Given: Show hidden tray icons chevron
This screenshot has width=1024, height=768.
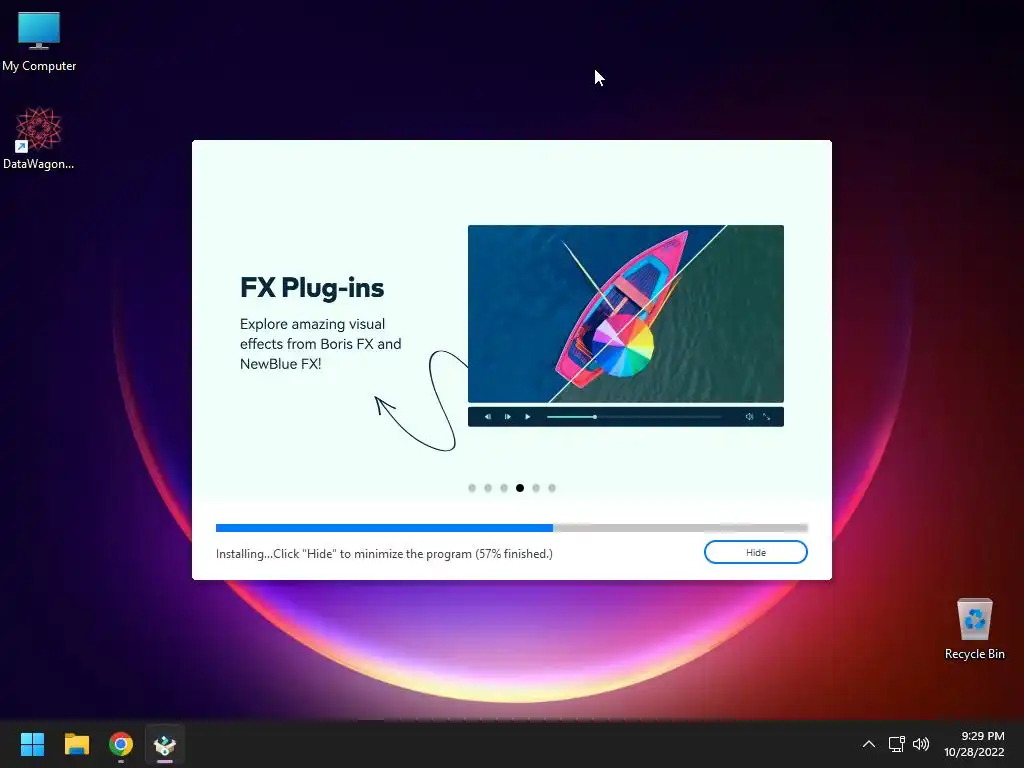Looking at the screenshot, I should tap(869, 744).
